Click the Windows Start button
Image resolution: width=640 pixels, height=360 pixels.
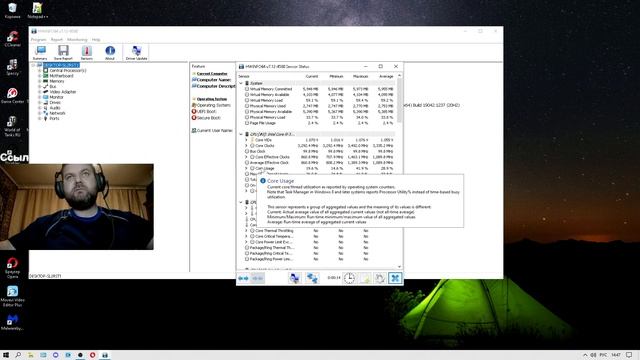point(6,355)
